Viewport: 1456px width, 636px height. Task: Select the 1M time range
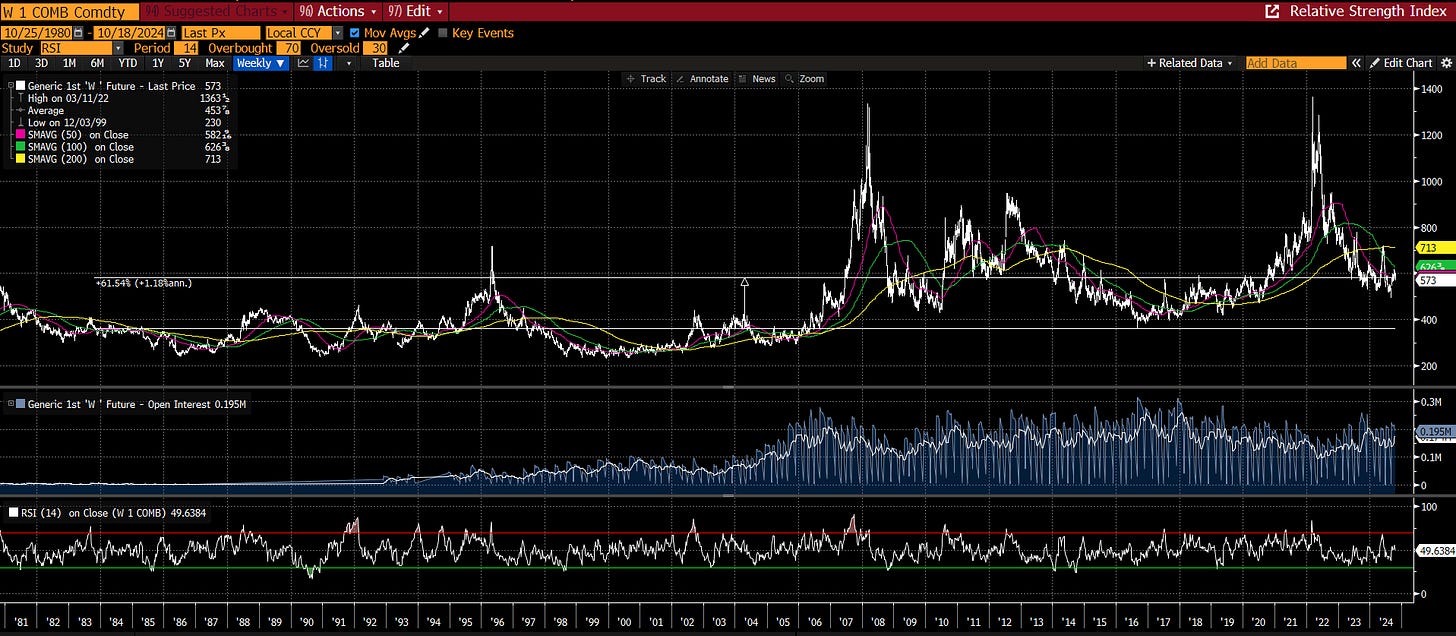pyautogui.click(x=69, y=63)
